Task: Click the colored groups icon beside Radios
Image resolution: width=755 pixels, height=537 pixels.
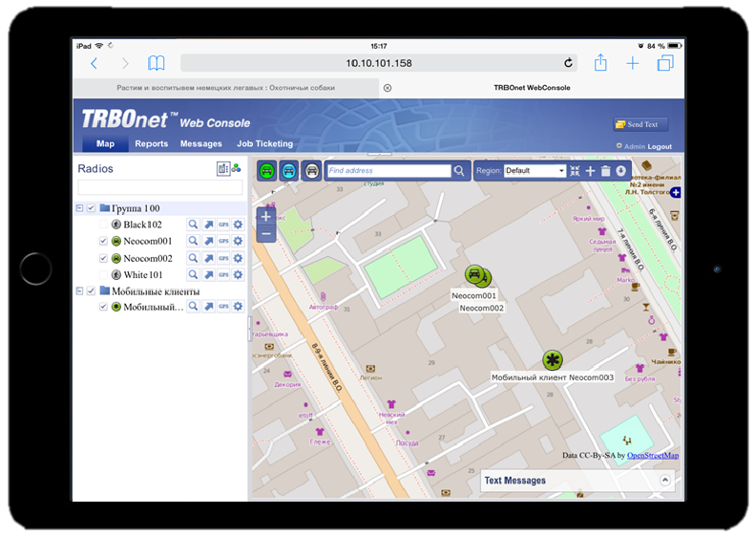Action: (x=236, y=168)
